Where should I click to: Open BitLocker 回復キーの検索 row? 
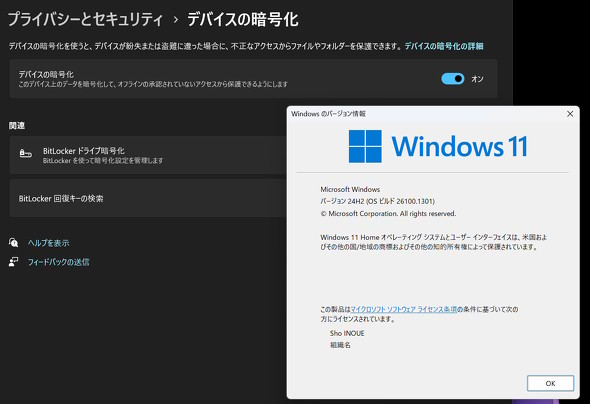pos(148,198)
